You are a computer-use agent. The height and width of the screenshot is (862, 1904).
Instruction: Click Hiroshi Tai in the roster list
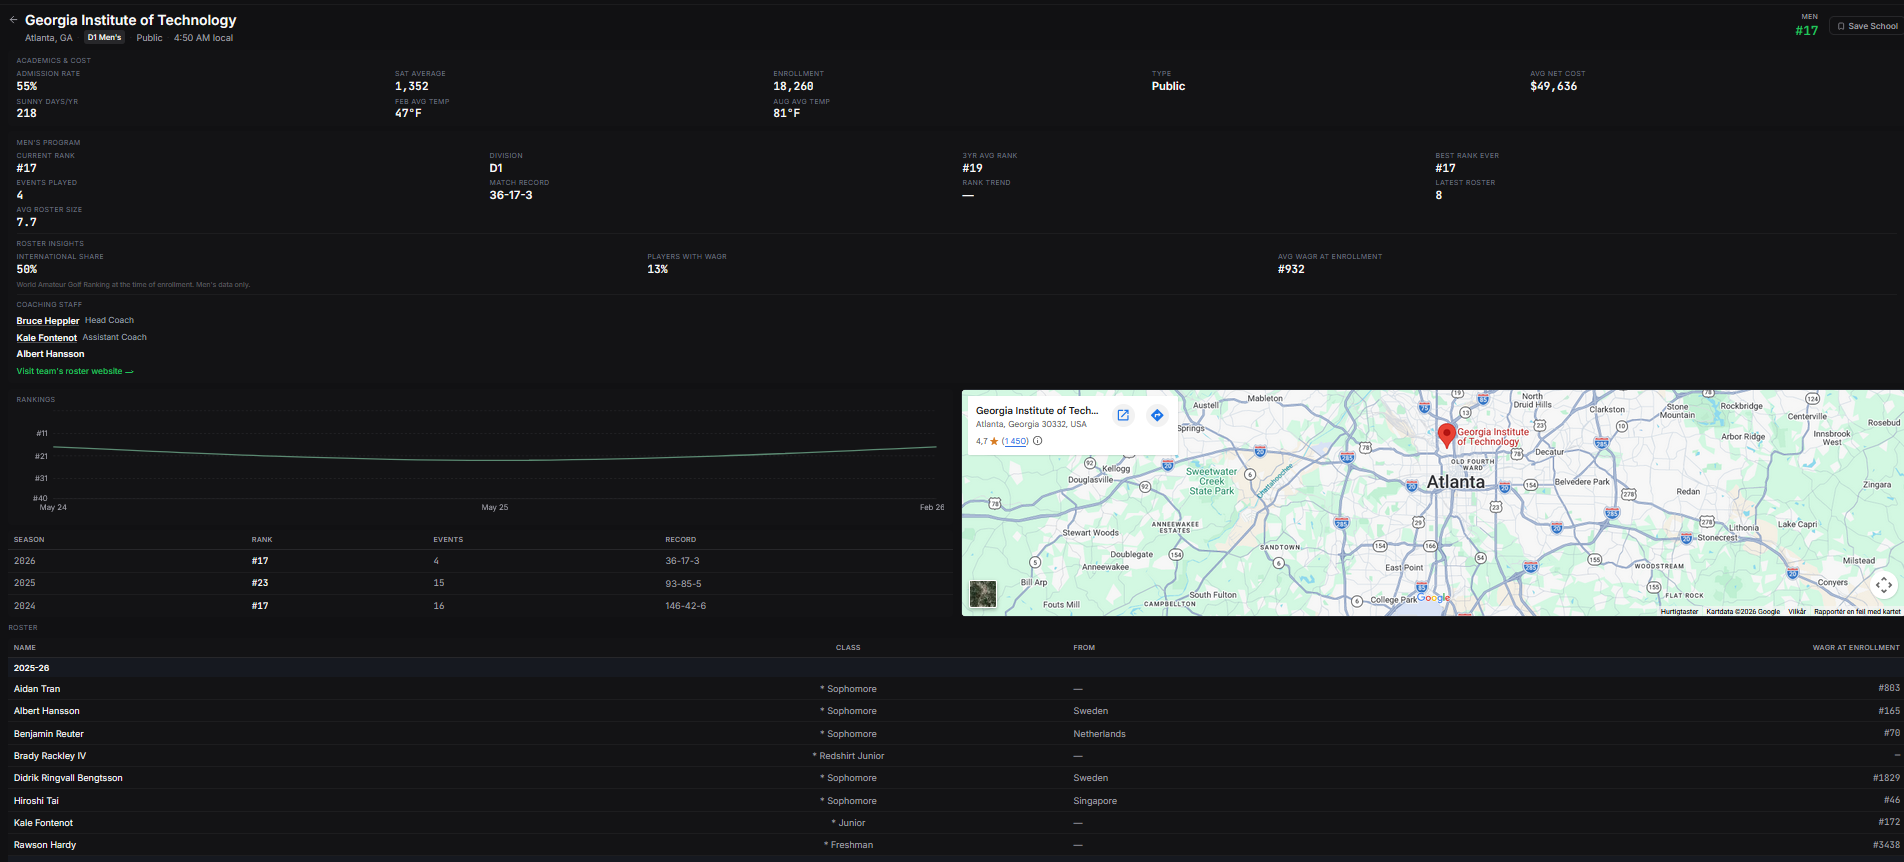(x=36, y=801)
